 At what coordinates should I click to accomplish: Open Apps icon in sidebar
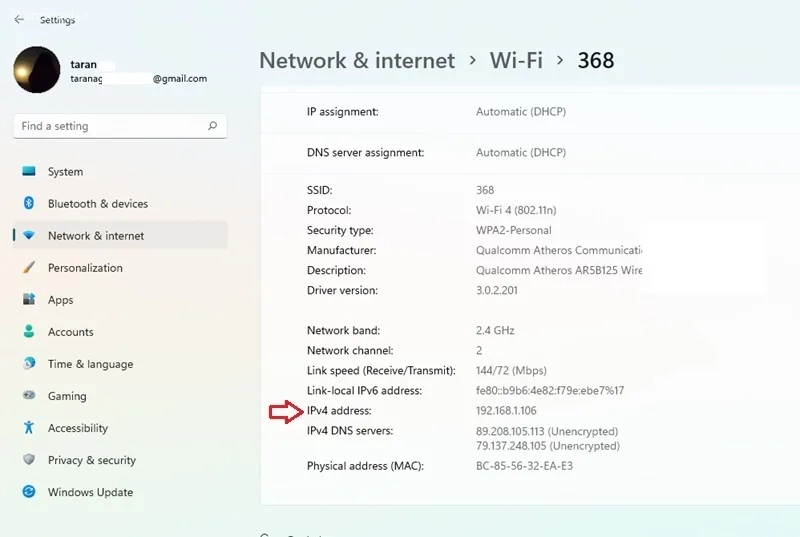pos(29,299)
